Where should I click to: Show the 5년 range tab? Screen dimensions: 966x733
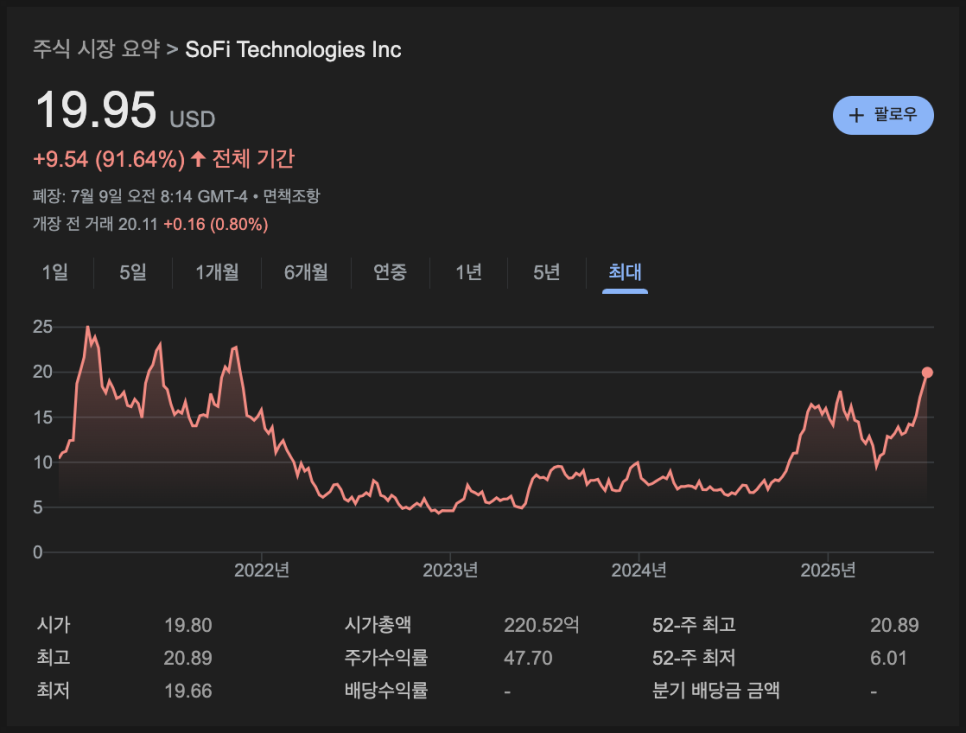coord(546,272)
